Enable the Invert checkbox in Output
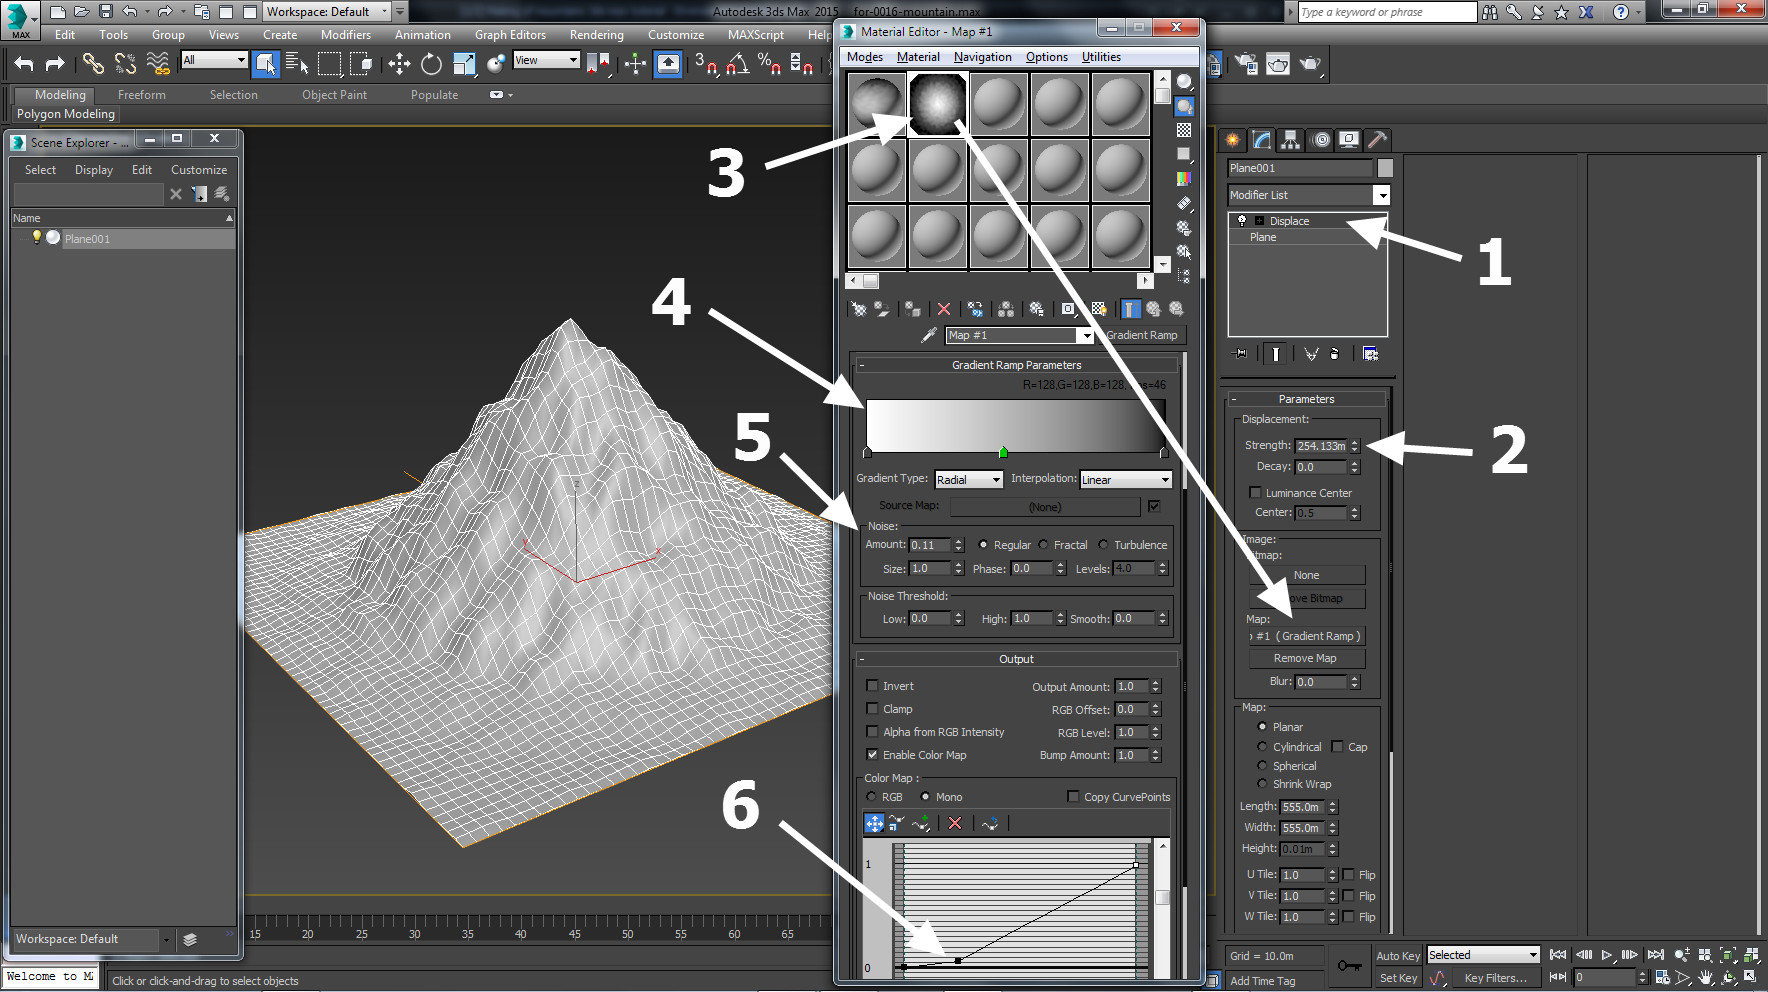This screenshot has height=992, width=1768. click(x=872, y=686)
